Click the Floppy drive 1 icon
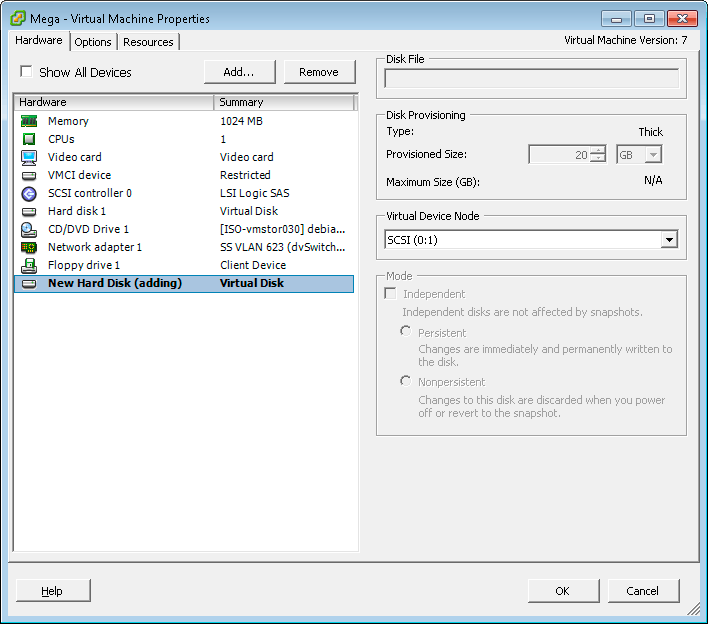 tap(29, 265)
